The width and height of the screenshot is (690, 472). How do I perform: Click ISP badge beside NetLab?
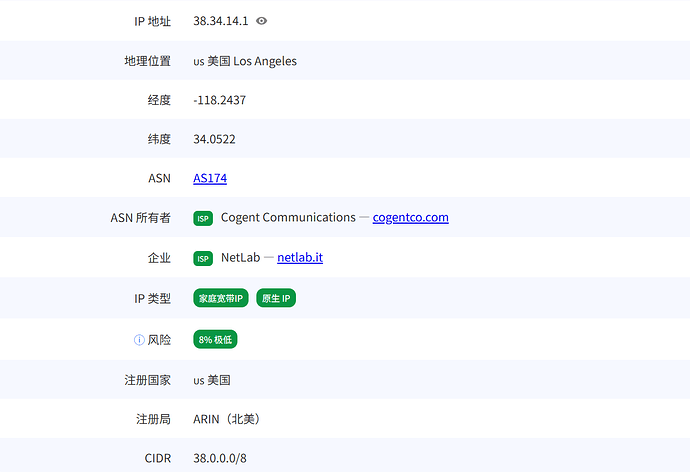click(203, 259)
